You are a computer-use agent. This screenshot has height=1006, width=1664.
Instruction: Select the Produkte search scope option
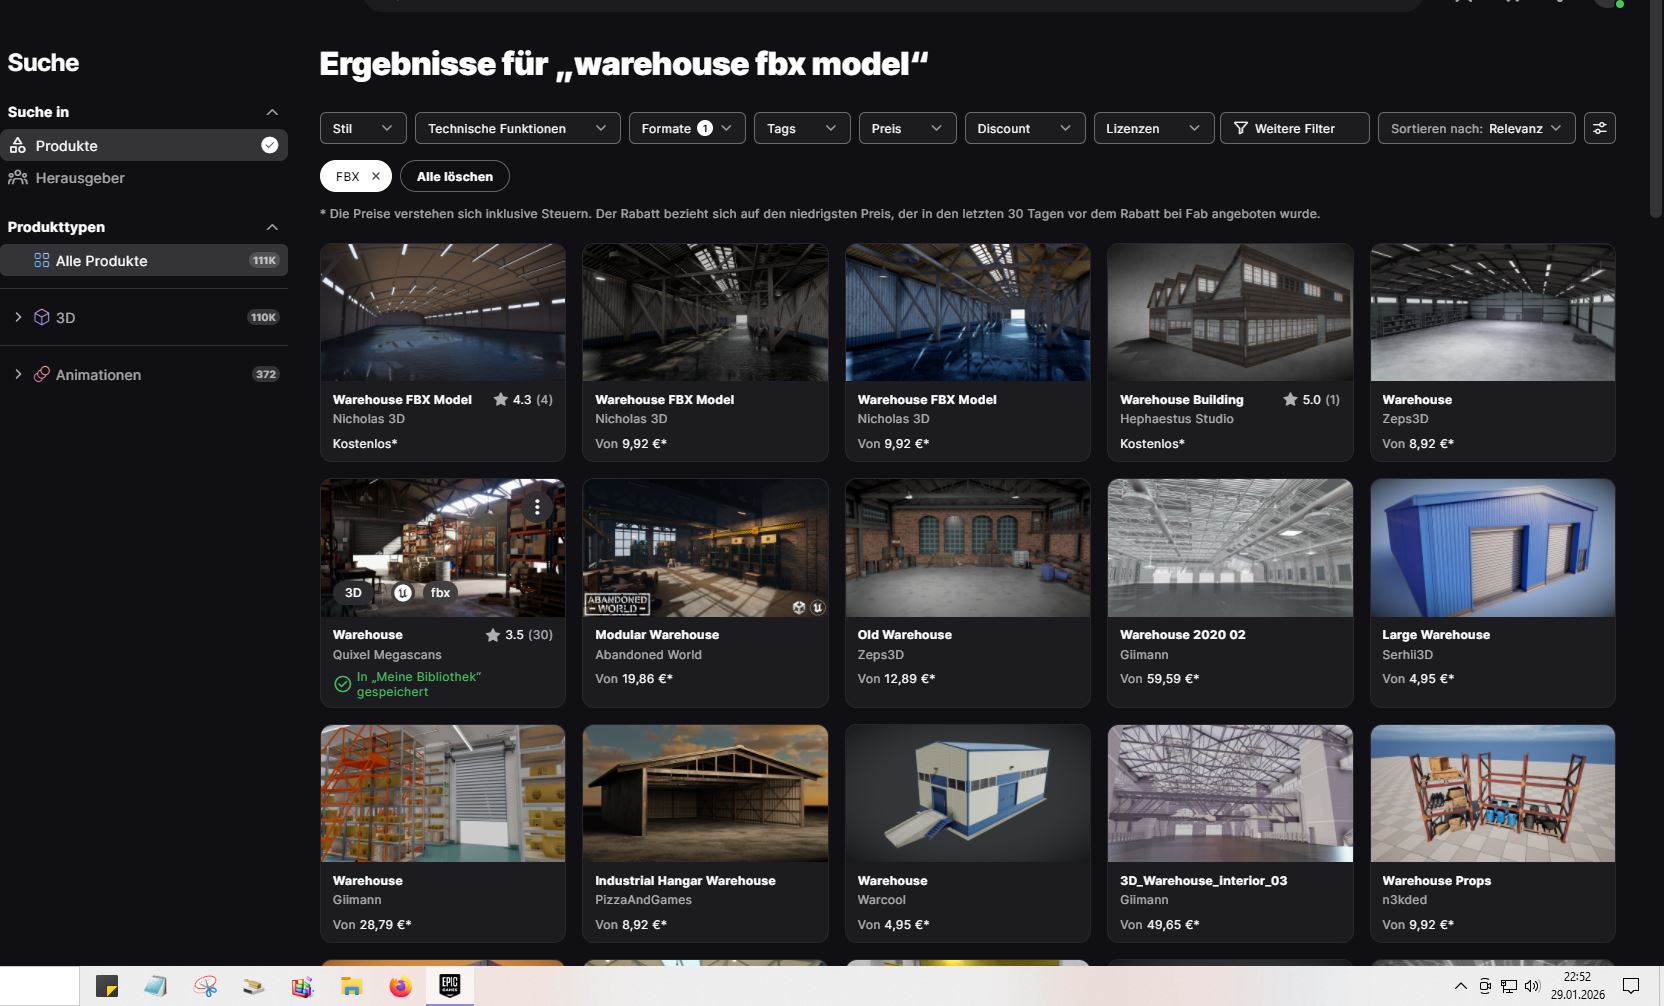[144, 146]
